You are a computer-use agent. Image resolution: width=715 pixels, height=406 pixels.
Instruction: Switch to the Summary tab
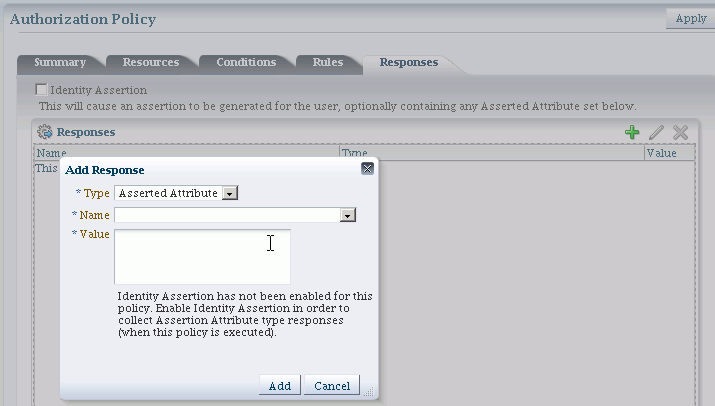60,62
